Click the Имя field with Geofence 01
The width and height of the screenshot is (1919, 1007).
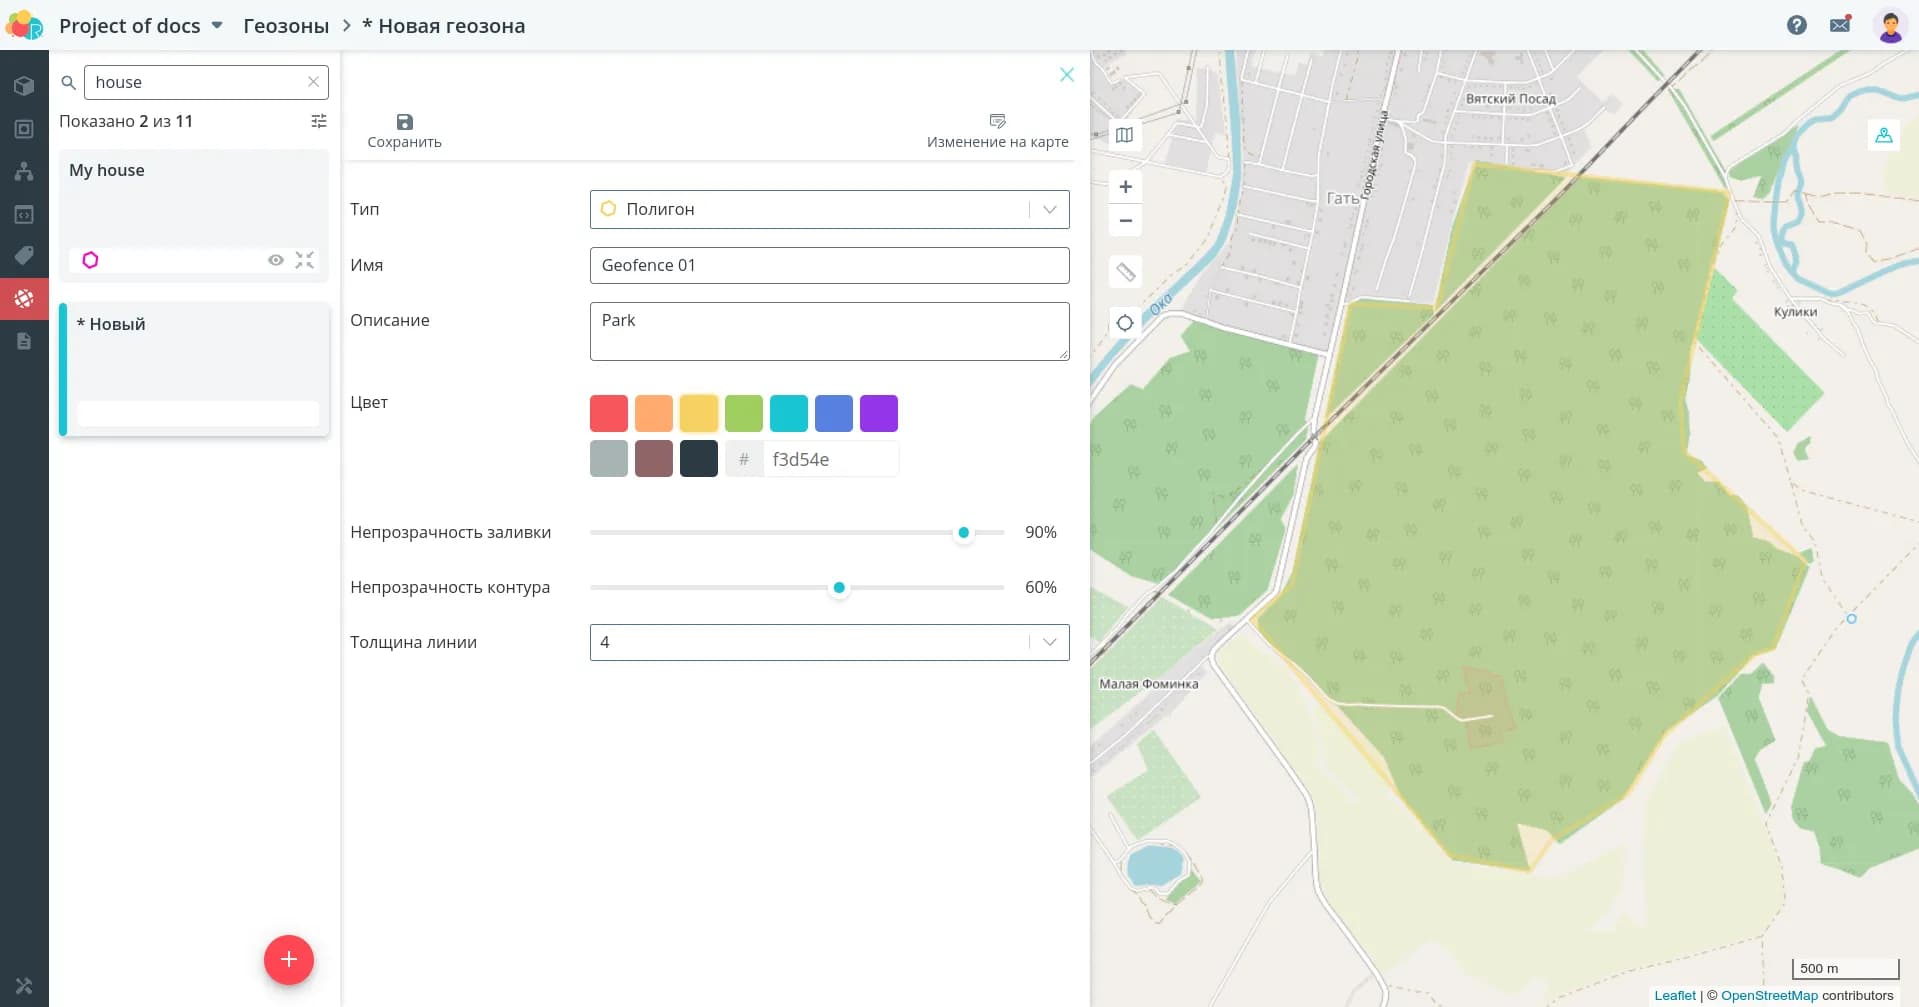829,265
